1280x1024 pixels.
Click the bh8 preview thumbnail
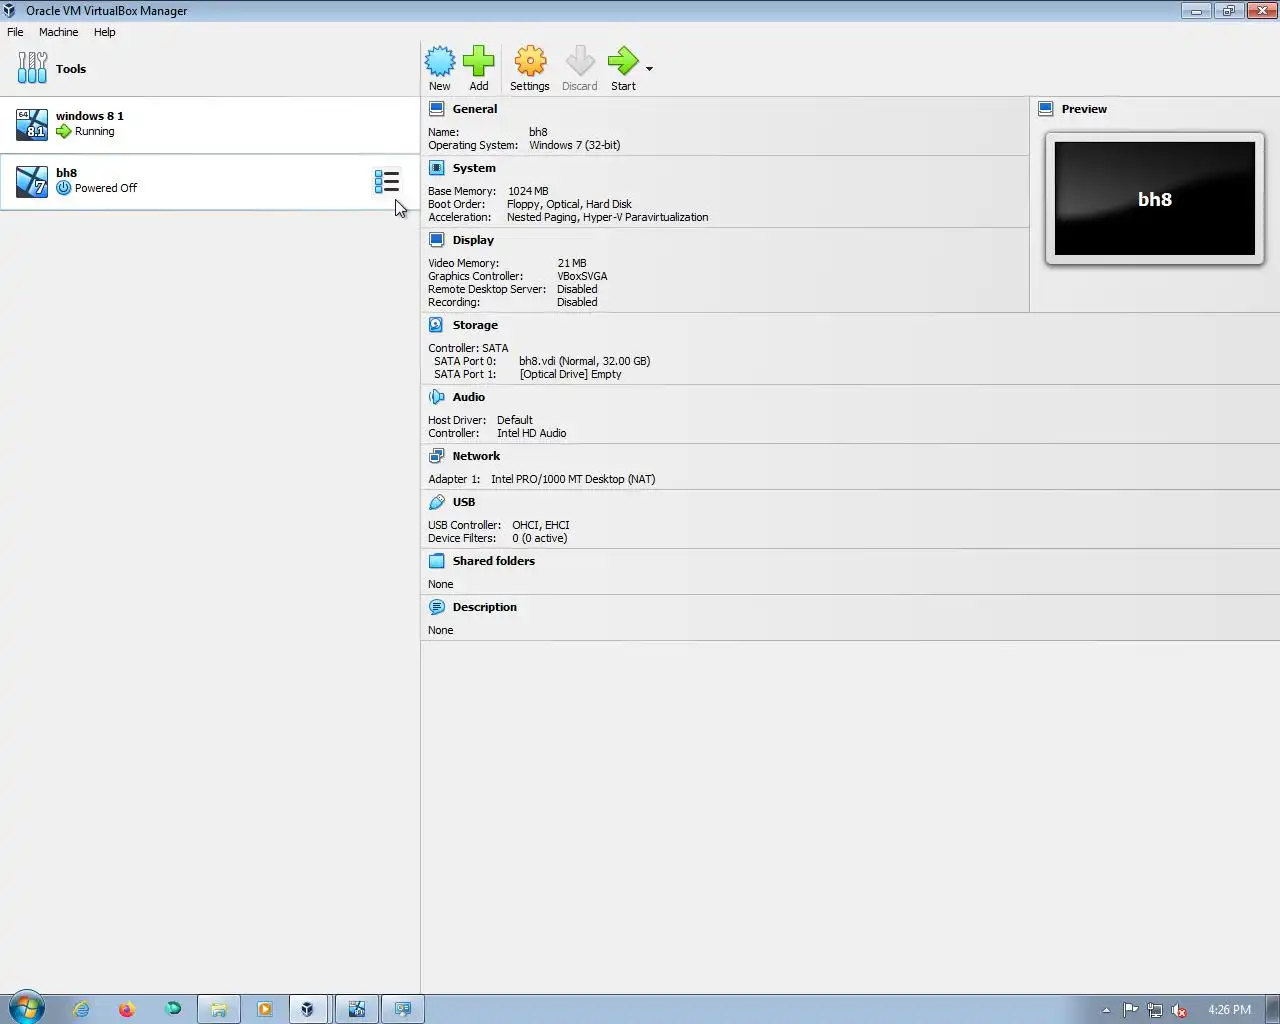1155,199
